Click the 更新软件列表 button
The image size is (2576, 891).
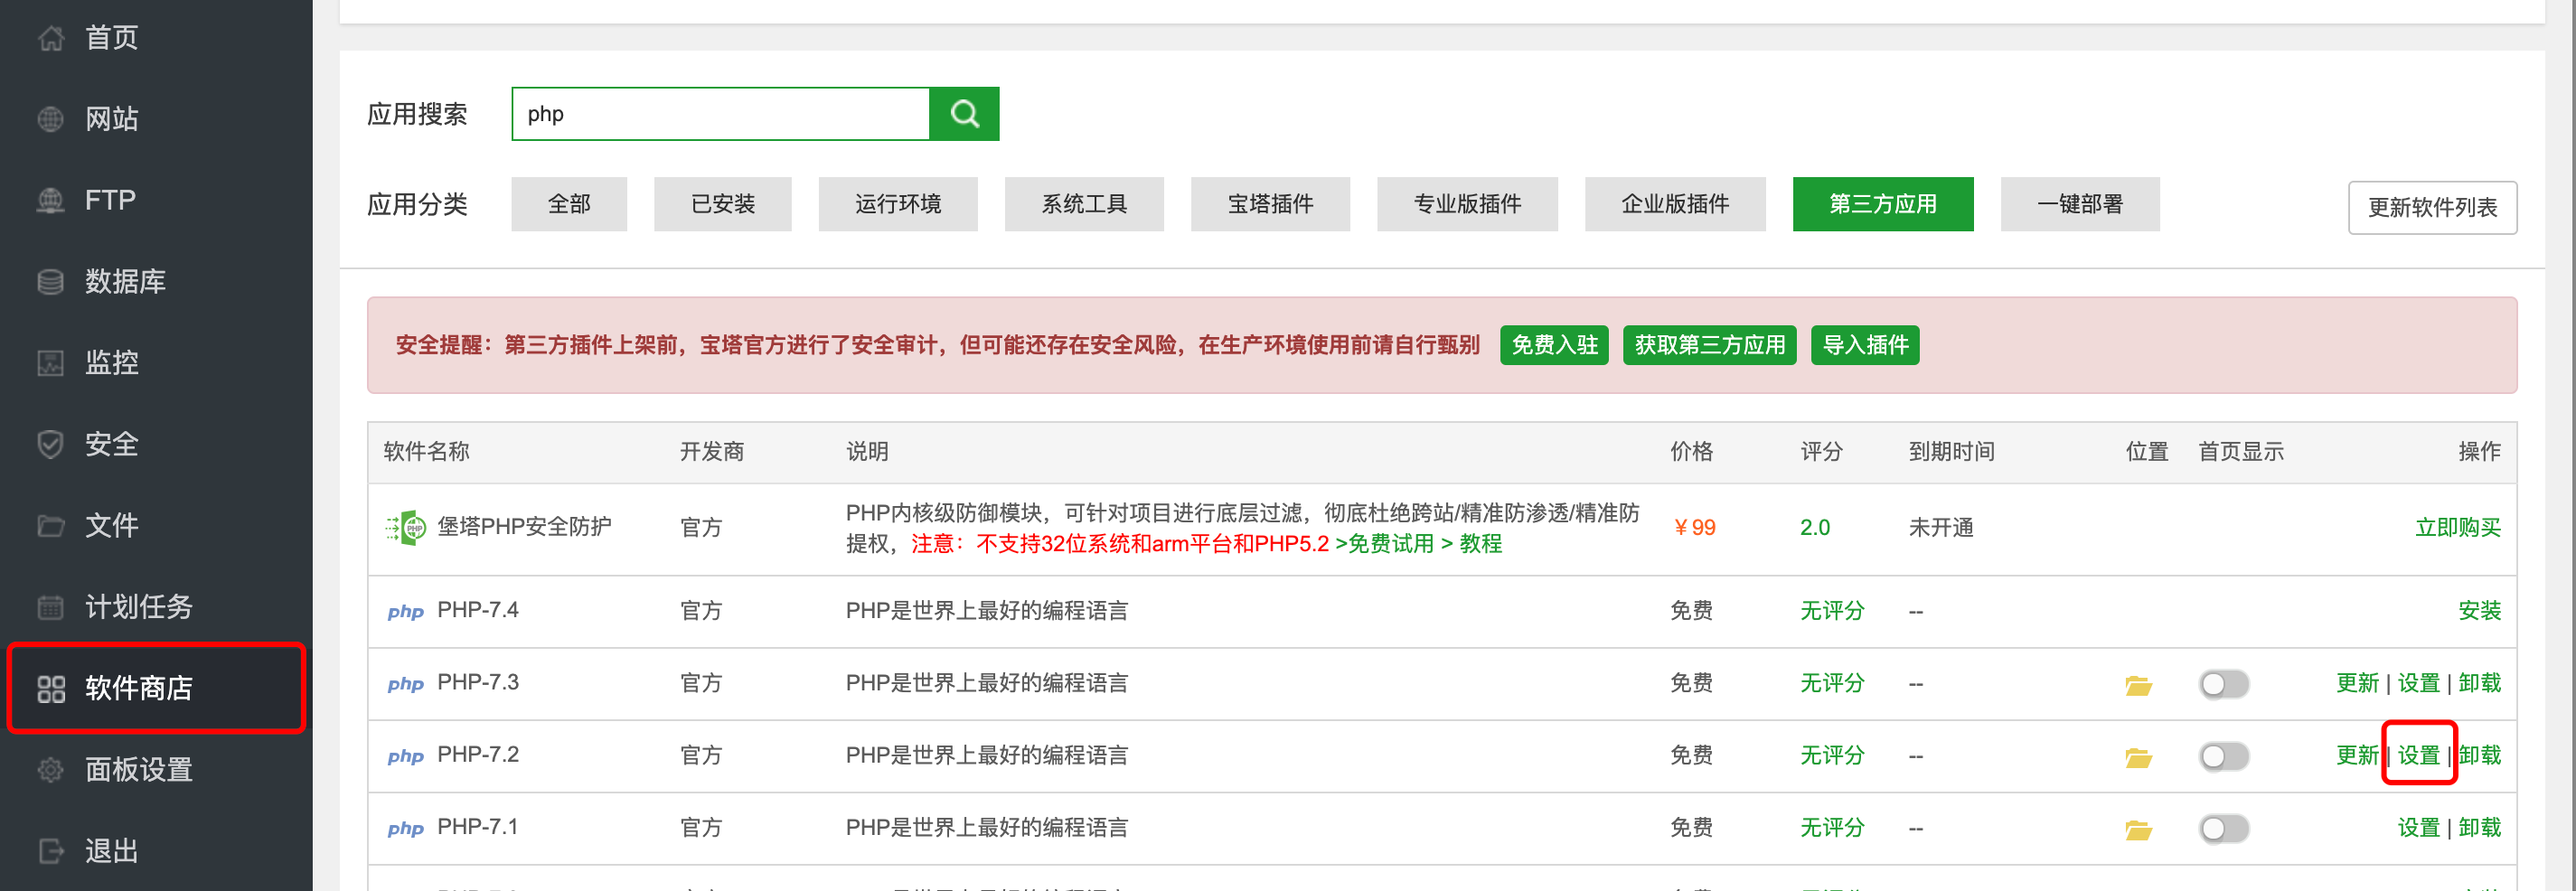(x=2432, y=207)
